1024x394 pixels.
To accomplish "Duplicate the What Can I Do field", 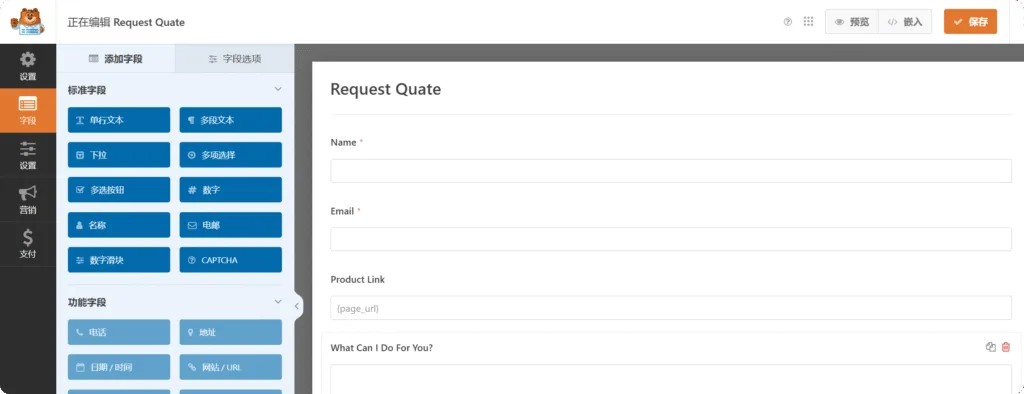I will click(x=991, y=347).
